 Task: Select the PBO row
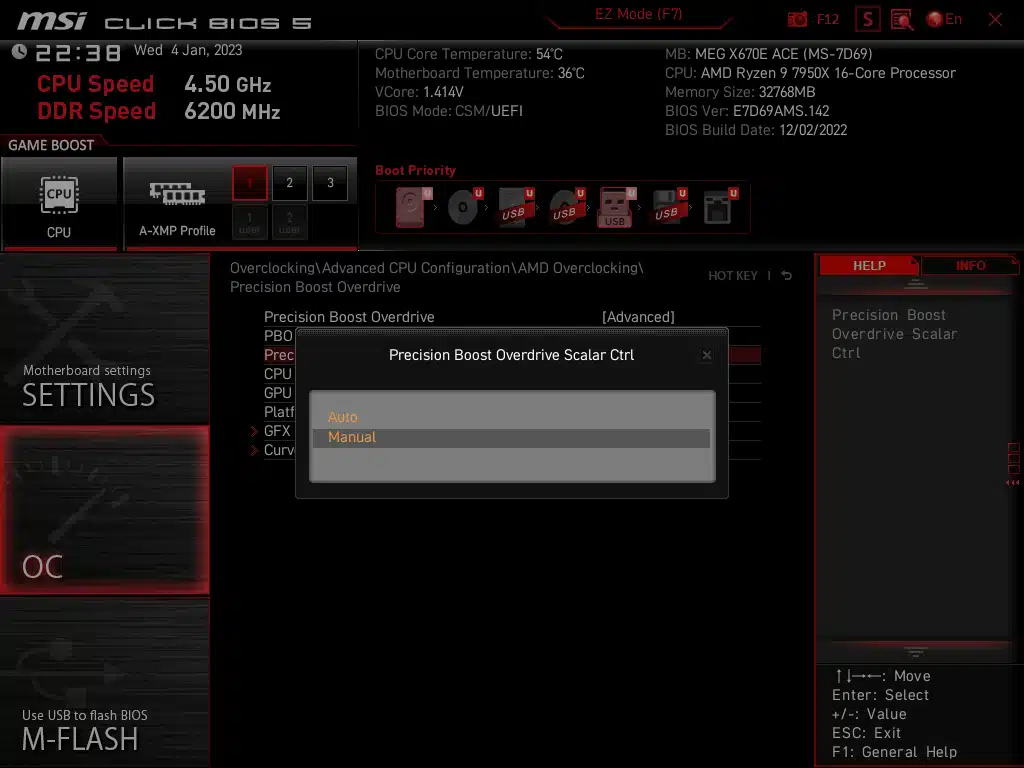click(278, 336)
